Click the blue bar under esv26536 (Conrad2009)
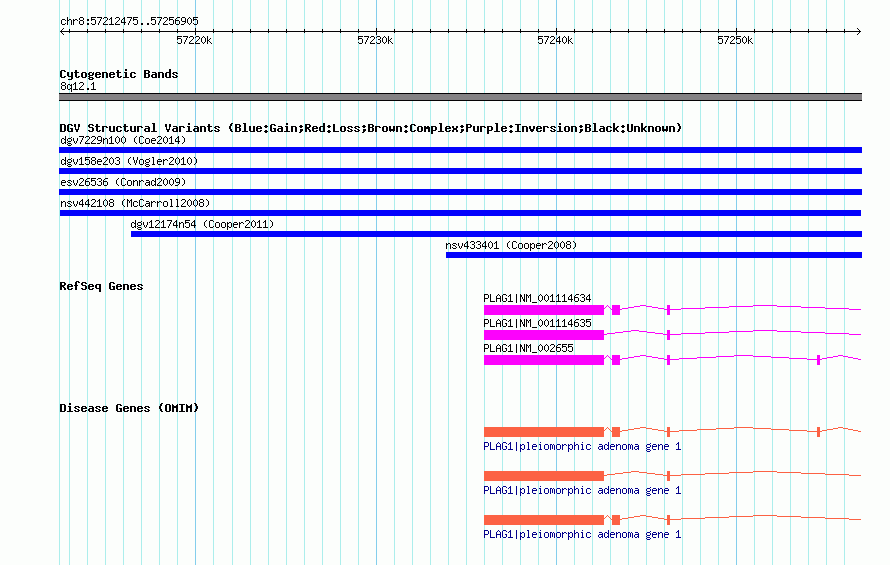This screenshot has width=890, height=565. (x=460, y=192)
